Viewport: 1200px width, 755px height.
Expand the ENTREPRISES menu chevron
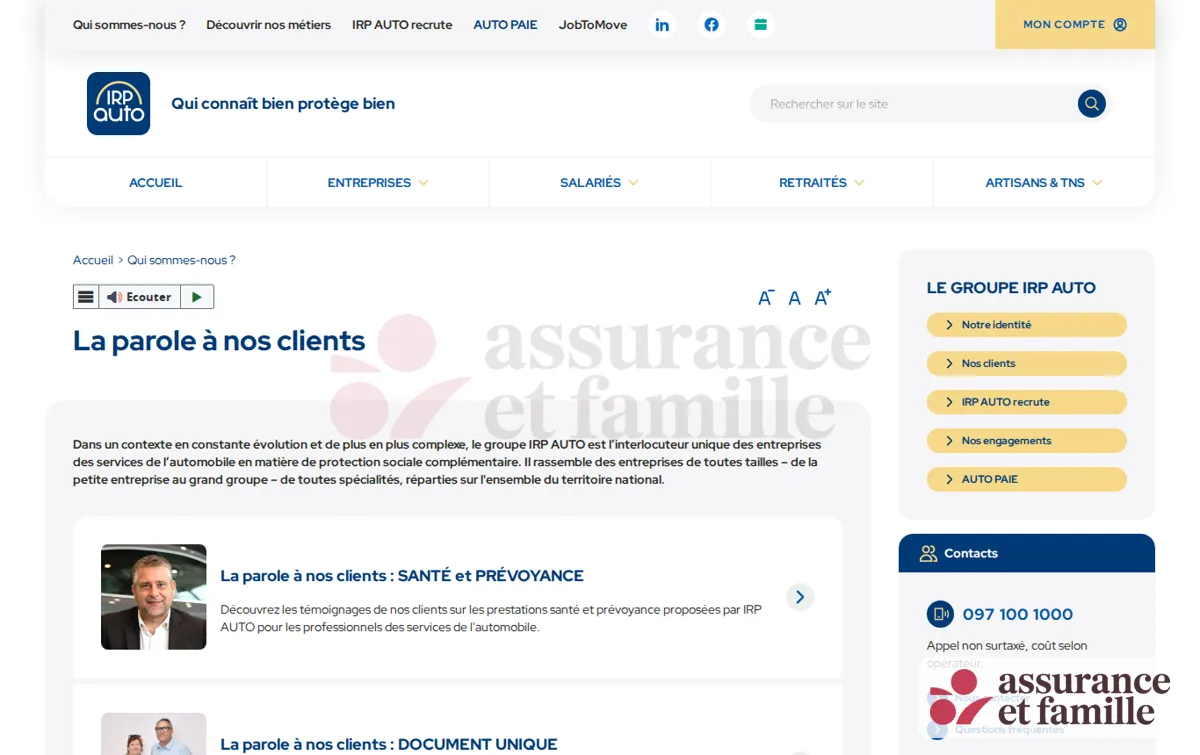pos(423,183)
